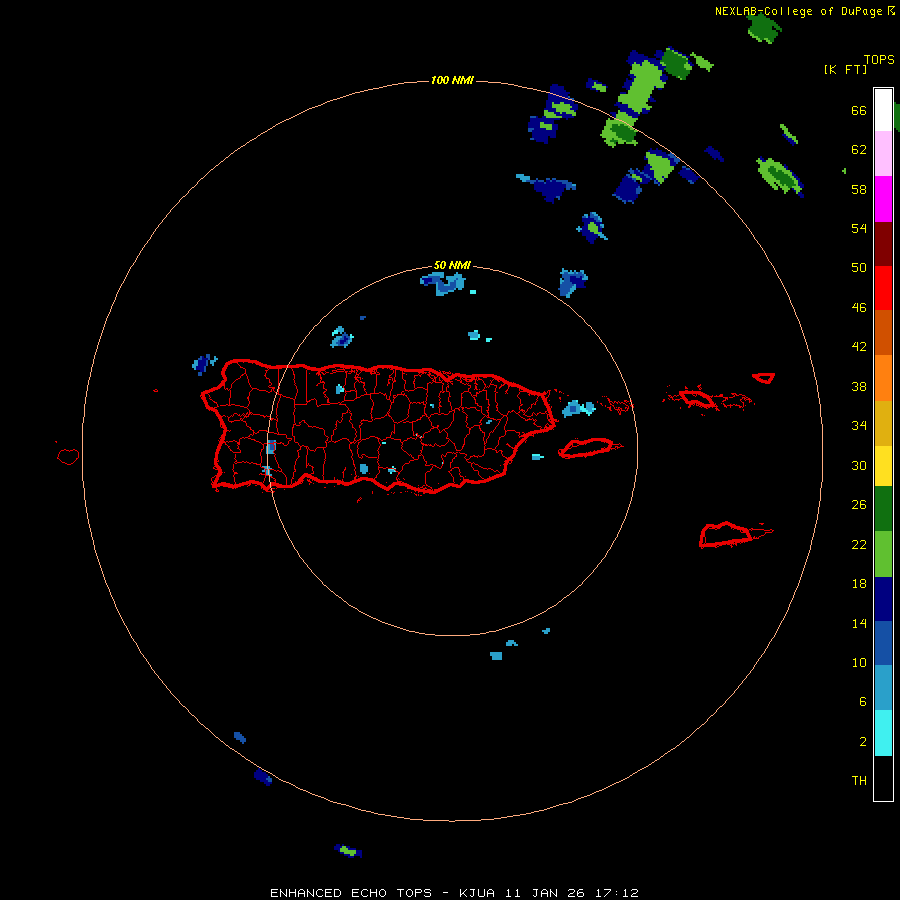This screenshot has height=900, width=900.
Task: Pick the magenta 58 legend swatch
Action: tap(883, 199)
